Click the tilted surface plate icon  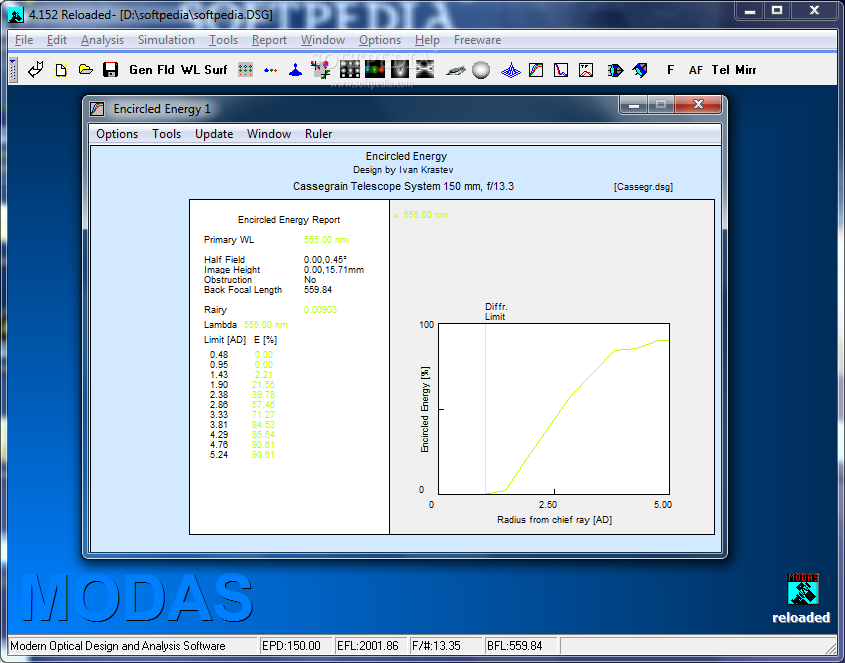tap(455, 70)
